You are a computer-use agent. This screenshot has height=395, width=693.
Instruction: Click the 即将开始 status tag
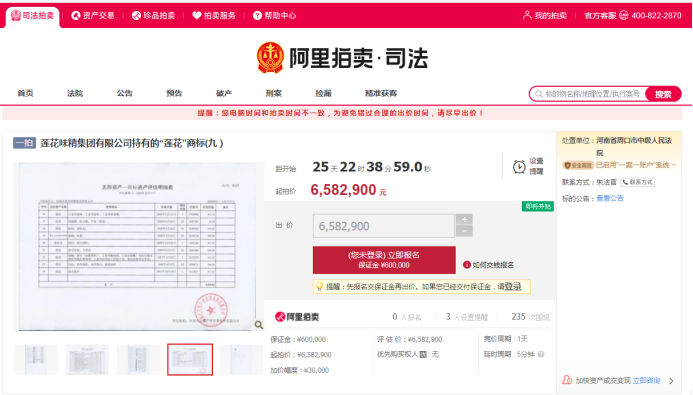coord(538,206)
